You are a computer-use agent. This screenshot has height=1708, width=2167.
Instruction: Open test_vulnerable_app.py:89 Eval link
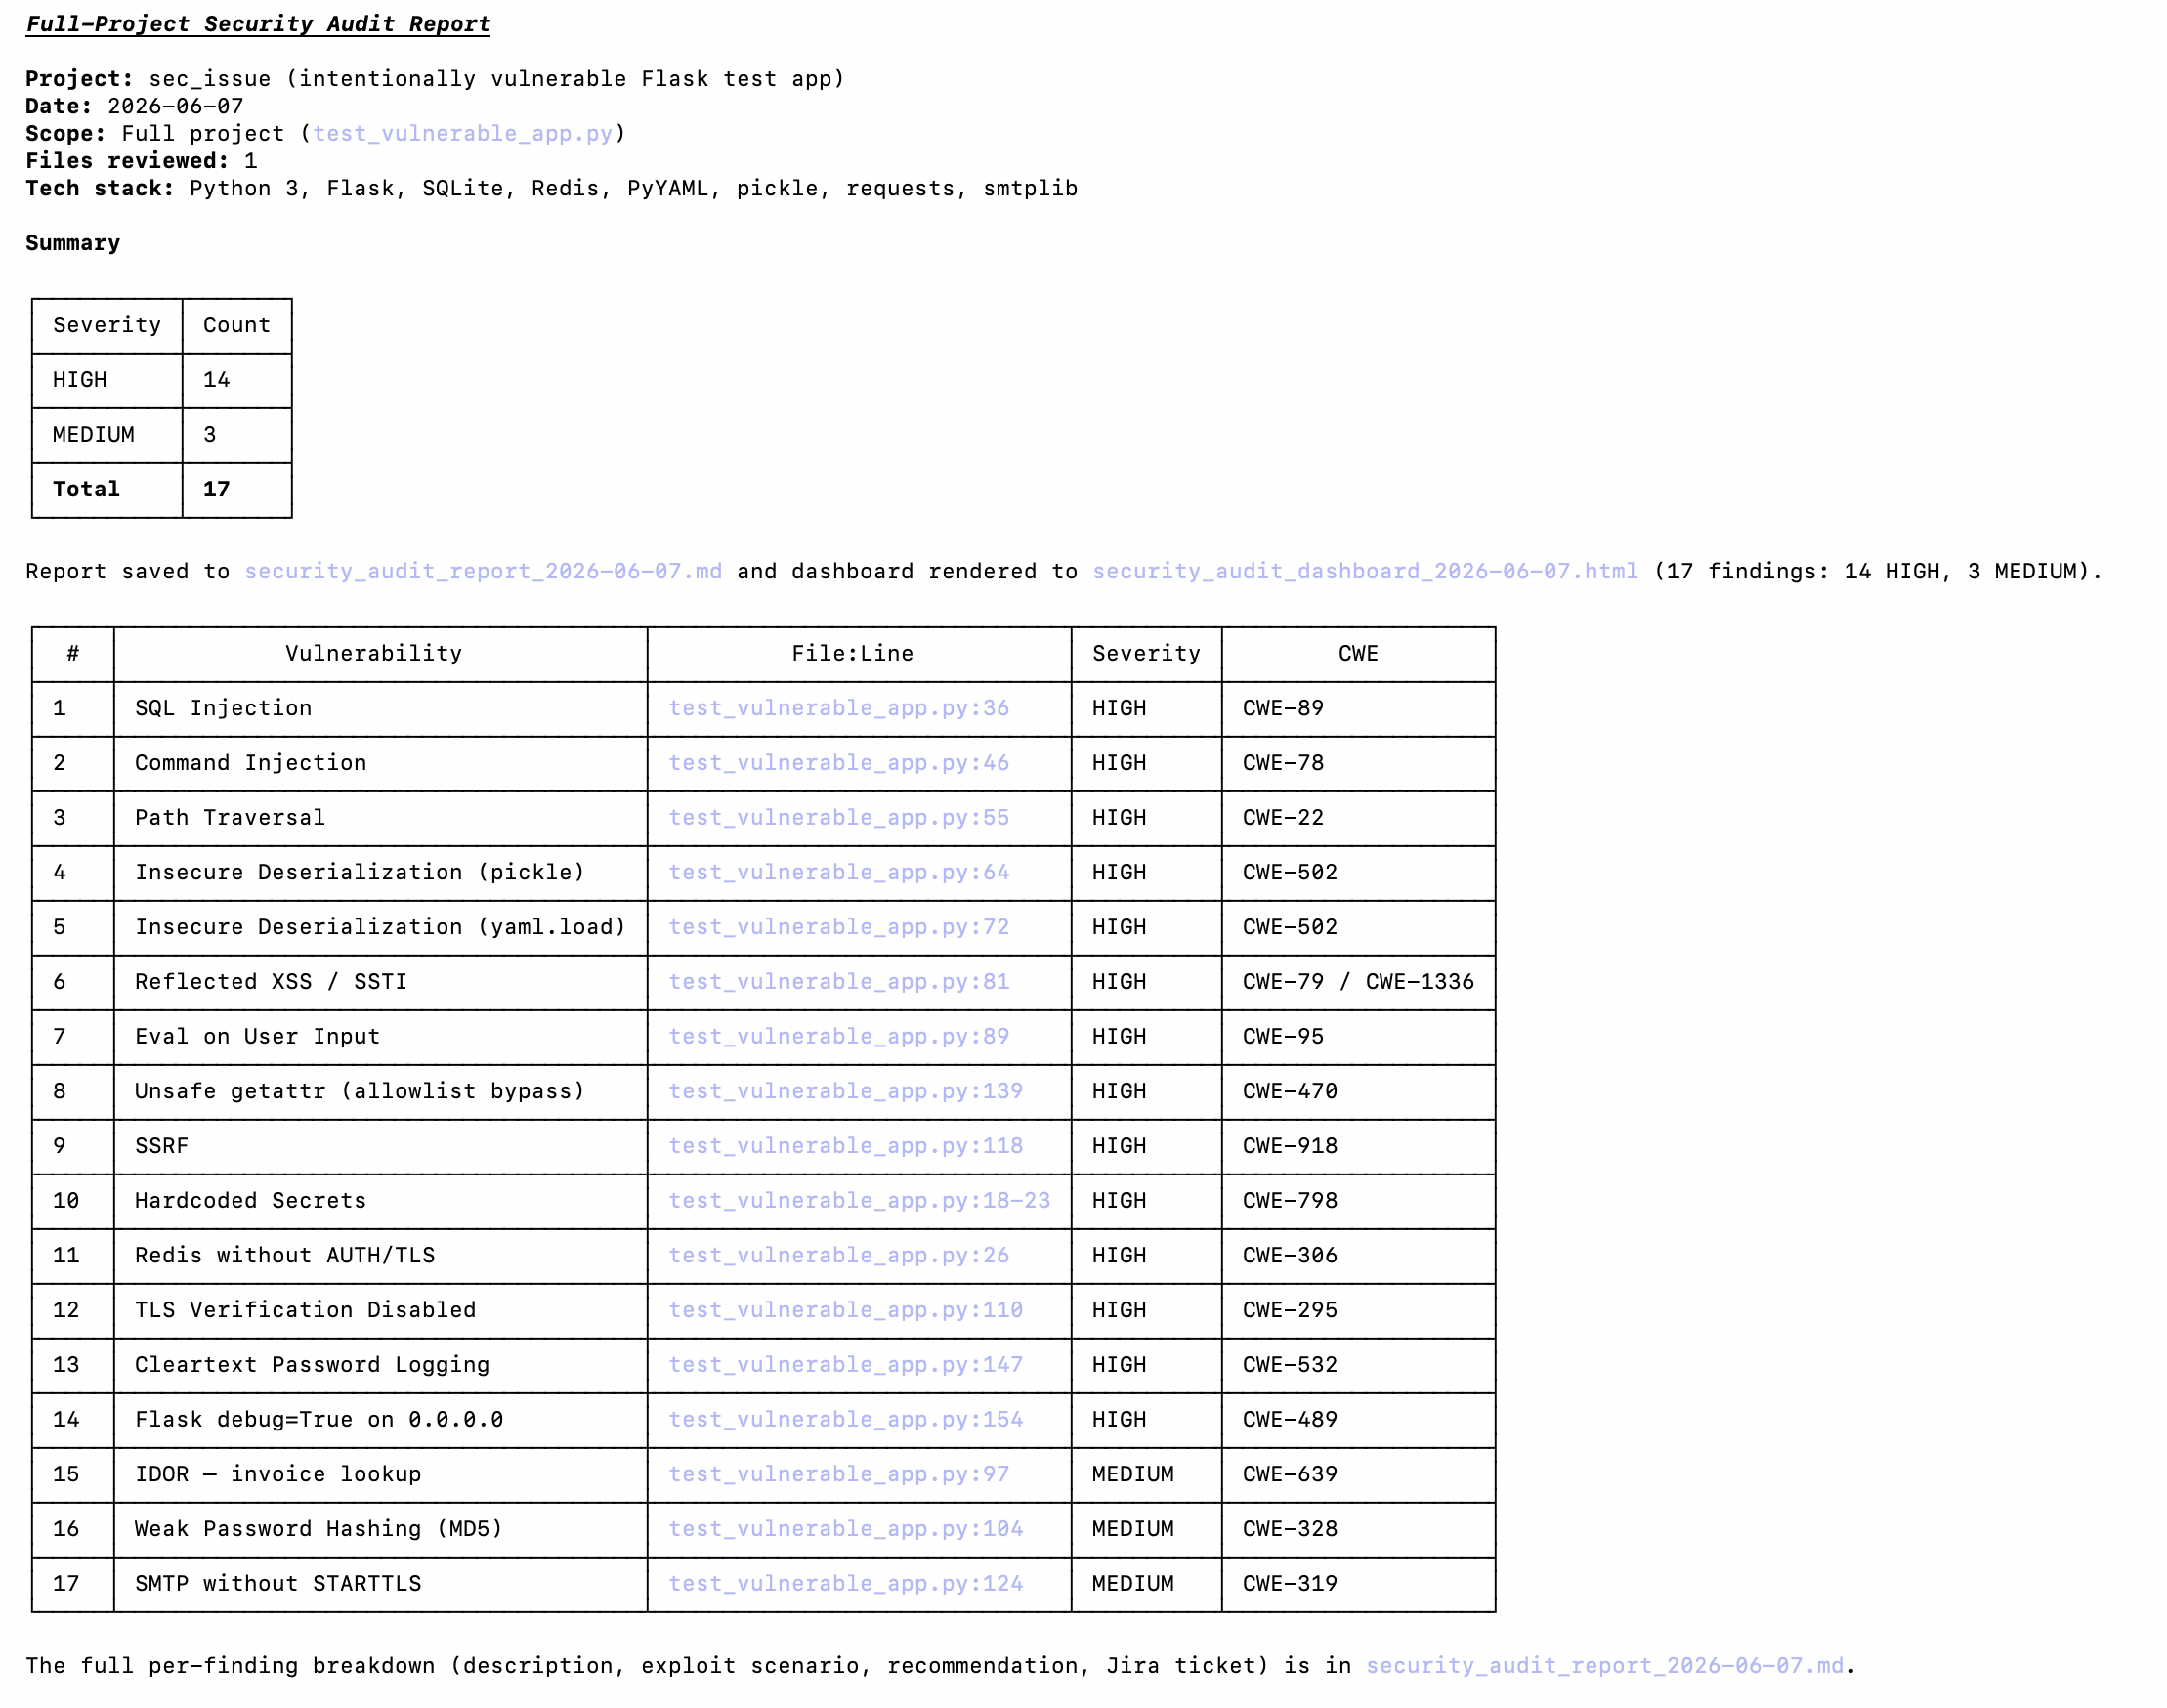[x=838, y=1036]
